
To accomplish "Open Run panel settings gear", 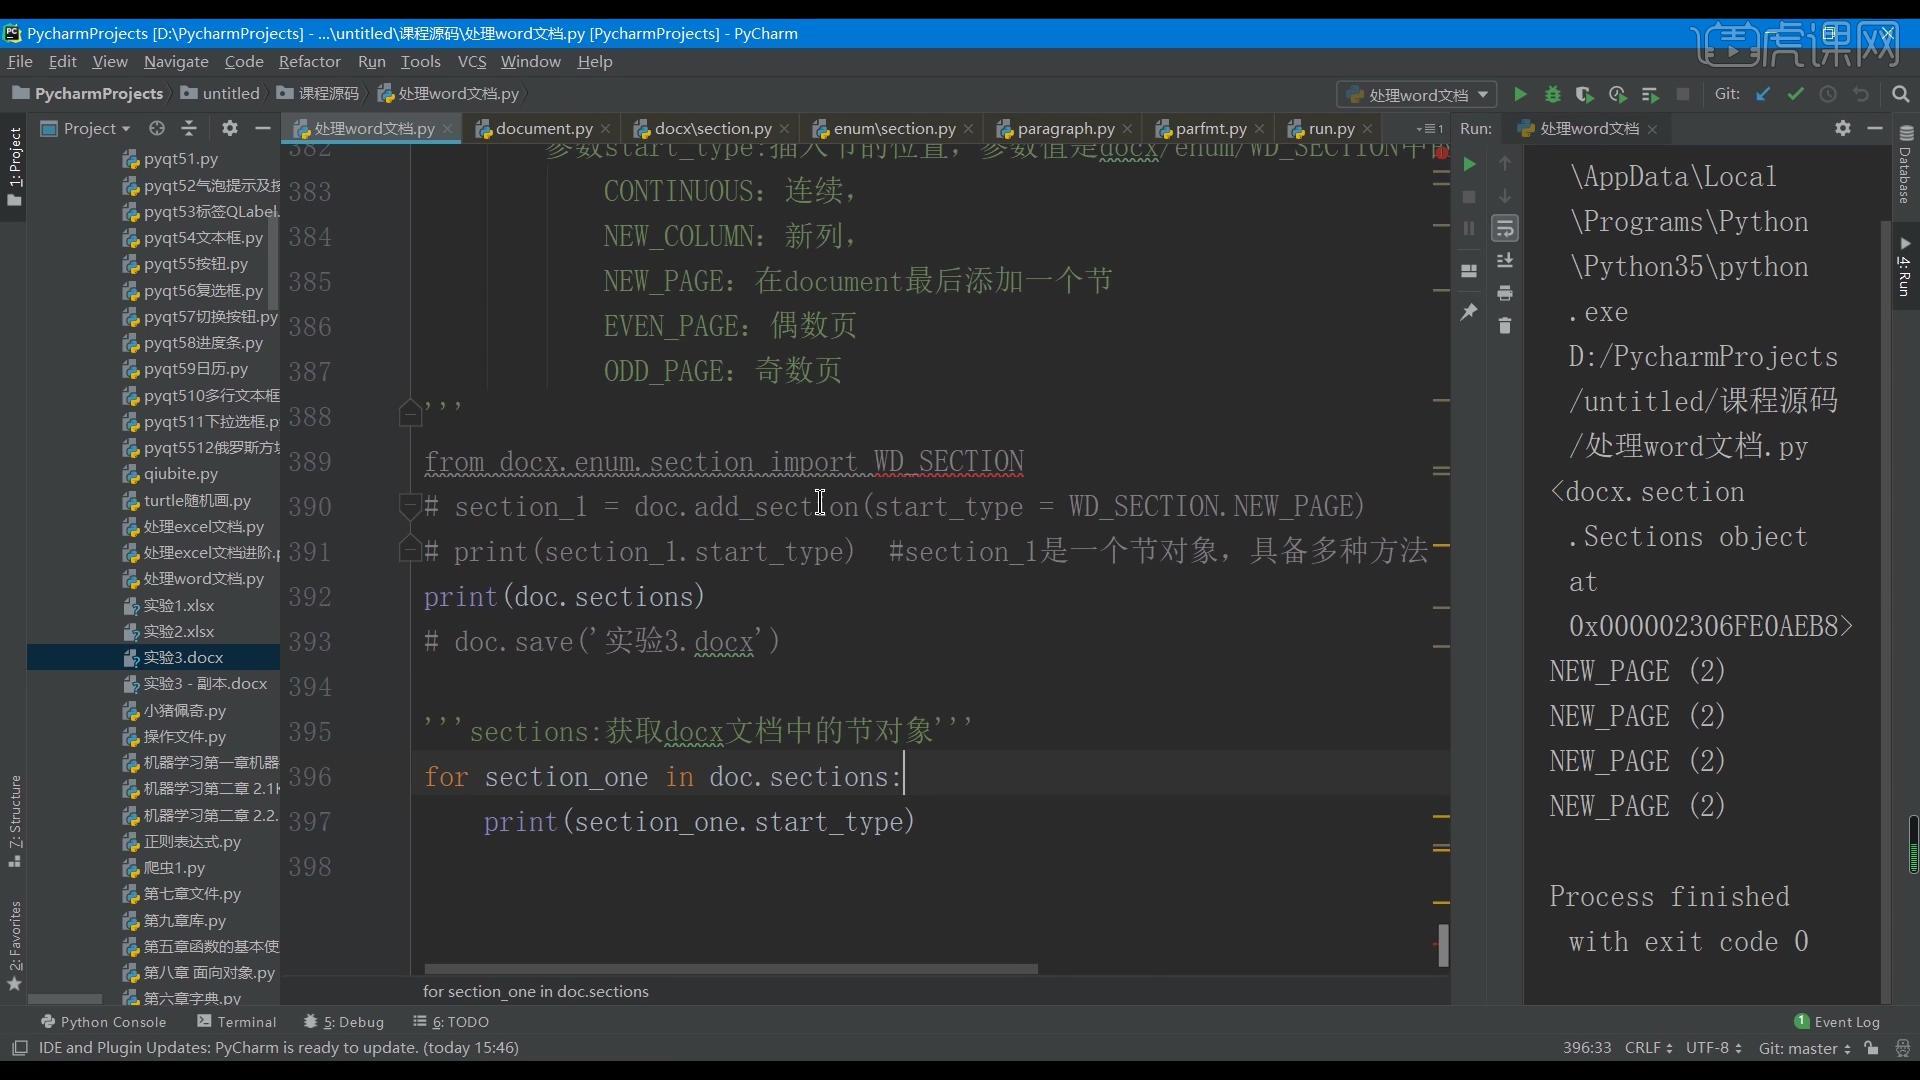I will coord(1843,128).
